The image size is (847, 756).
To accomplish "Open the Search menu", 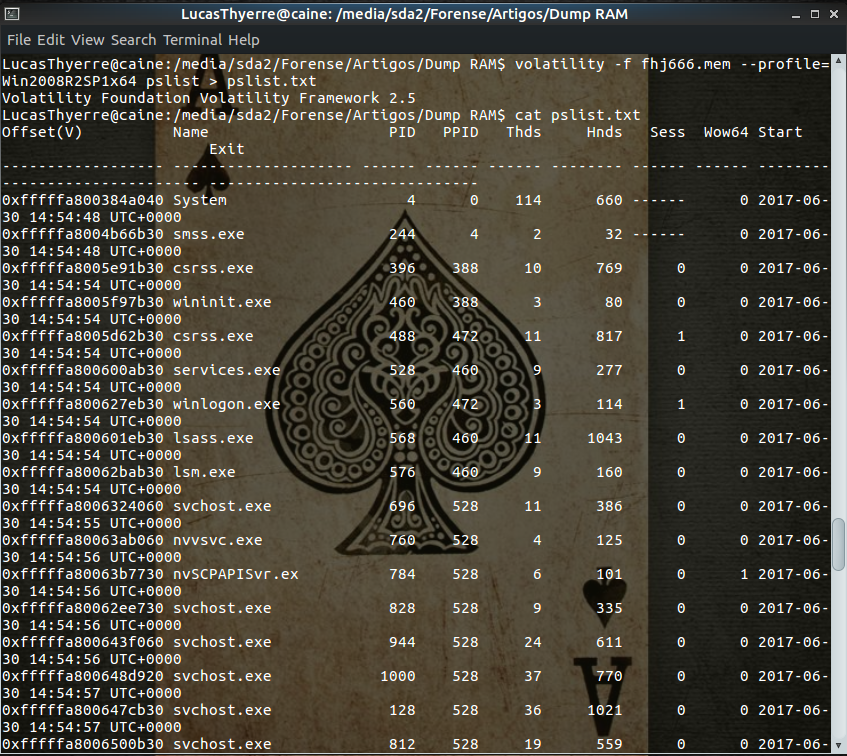I will pos(133,40).
